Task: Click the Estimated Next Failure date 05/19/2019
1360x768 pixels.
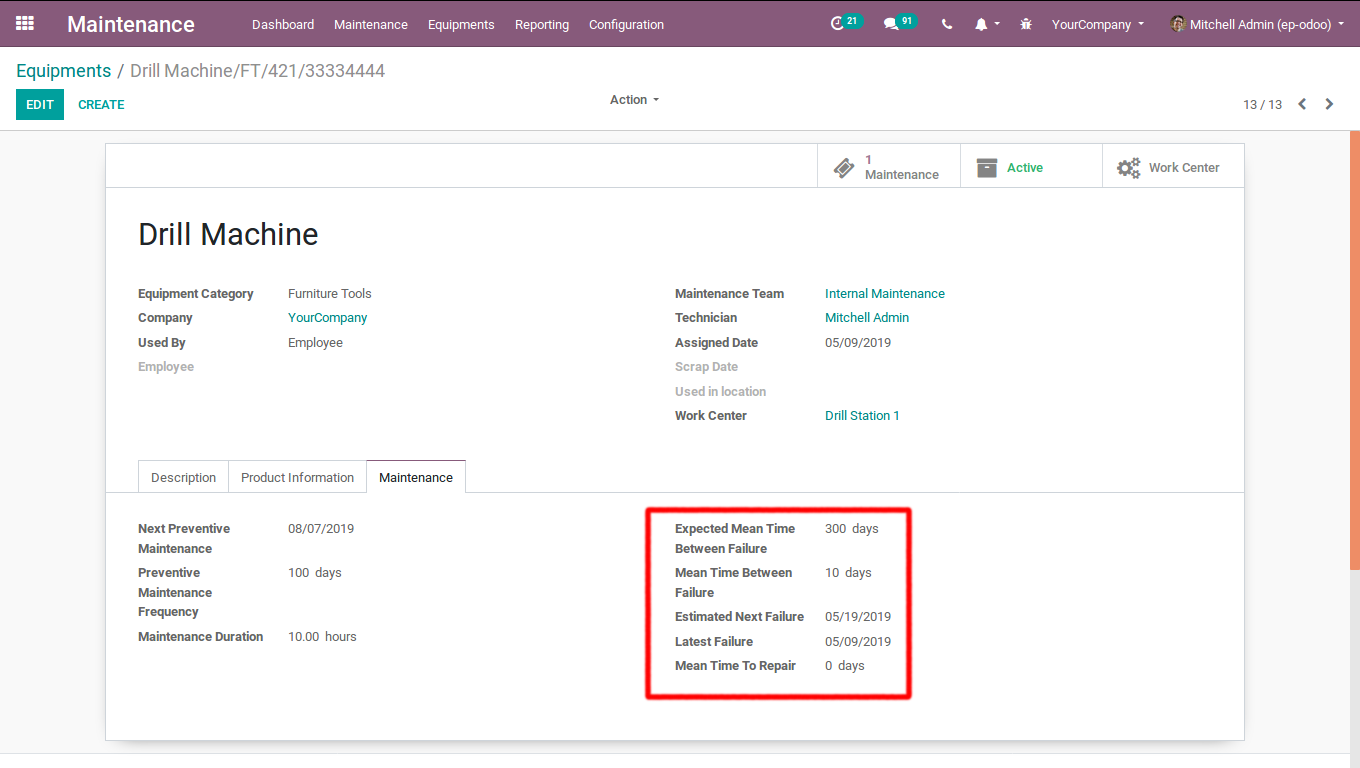Action: click(858, 617)
